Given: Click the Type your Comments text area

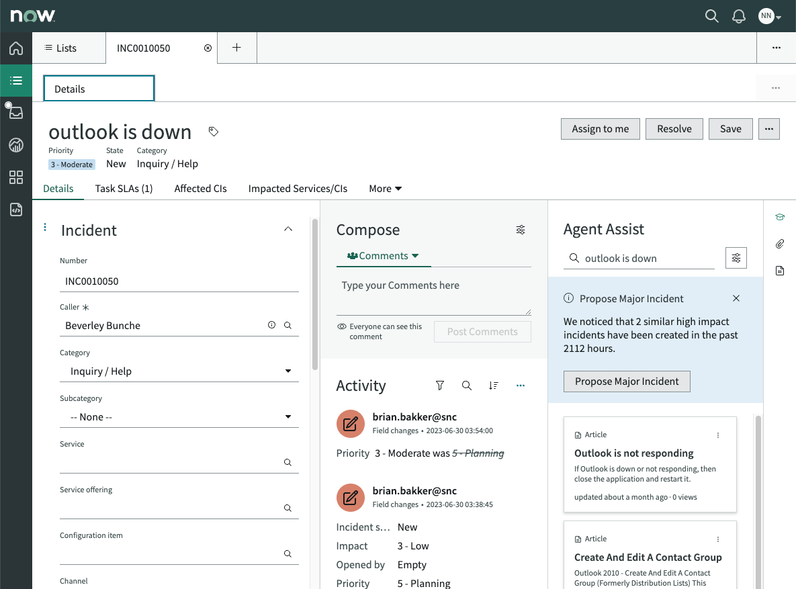Looking at the screenshot, I should [434, 296].
